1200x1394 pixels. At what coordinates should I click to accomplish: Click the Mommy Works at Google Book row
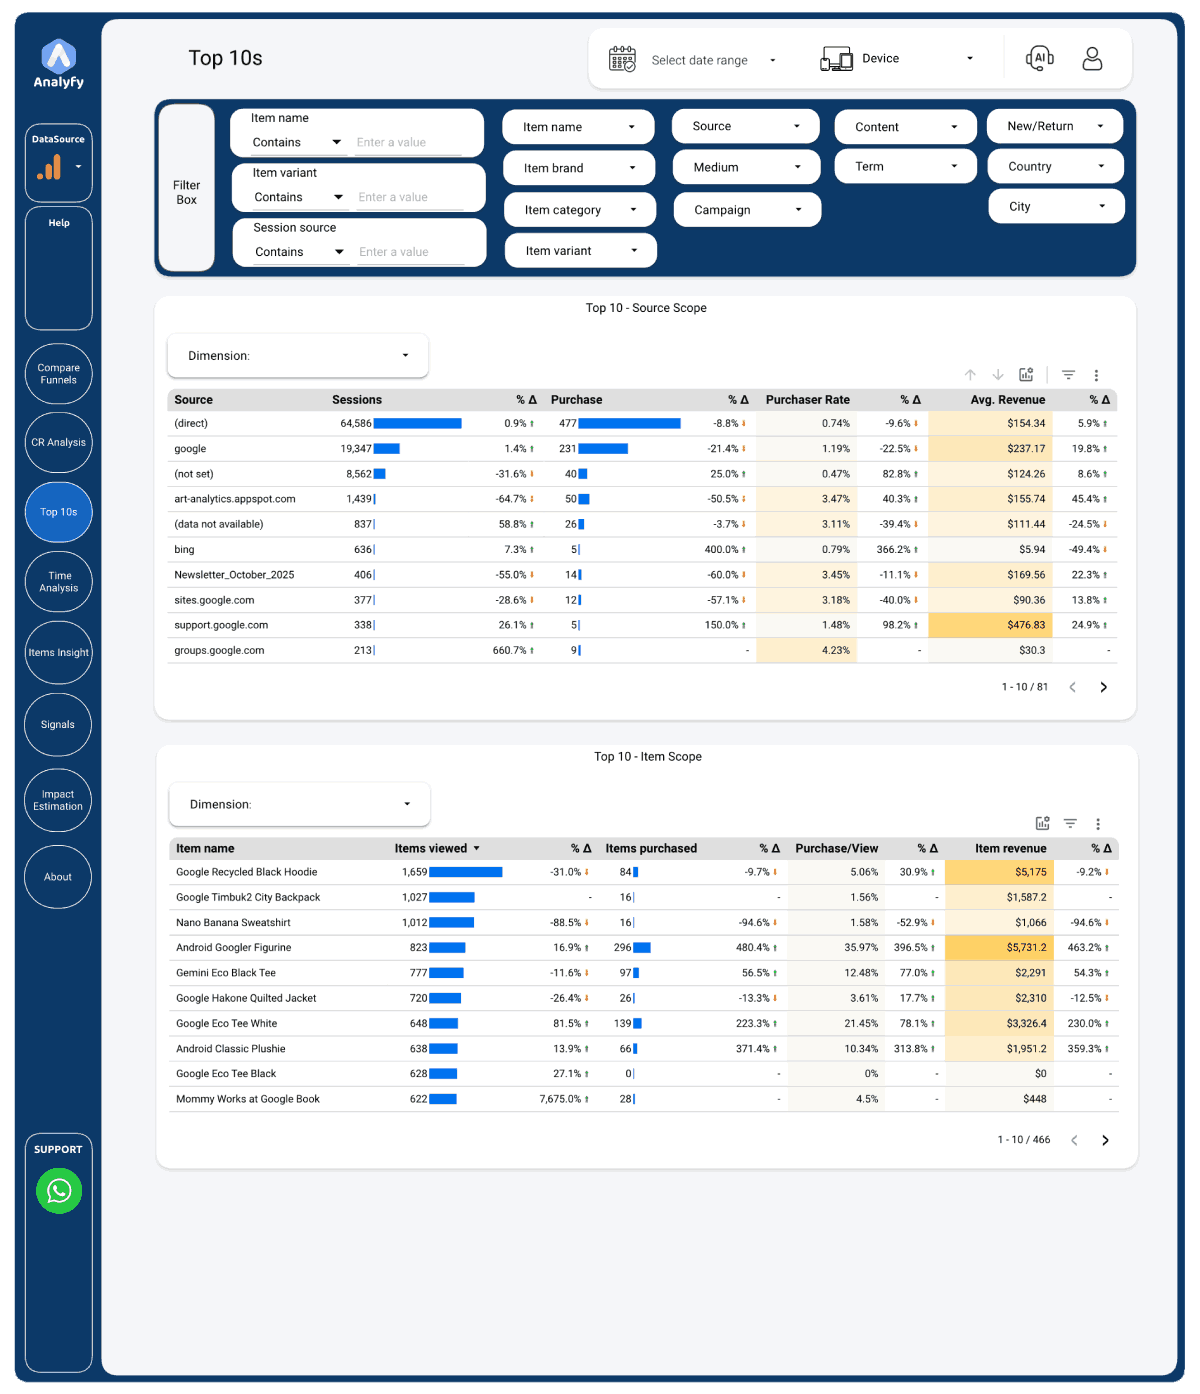coord(643,1099)
